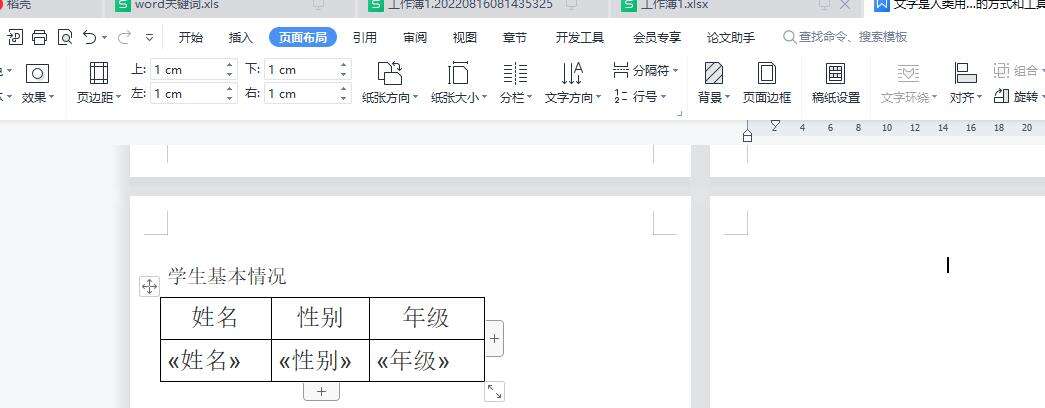Click the print icon in quick access toolbar
Screen dimensions: 1045x408
pos(39,37)
